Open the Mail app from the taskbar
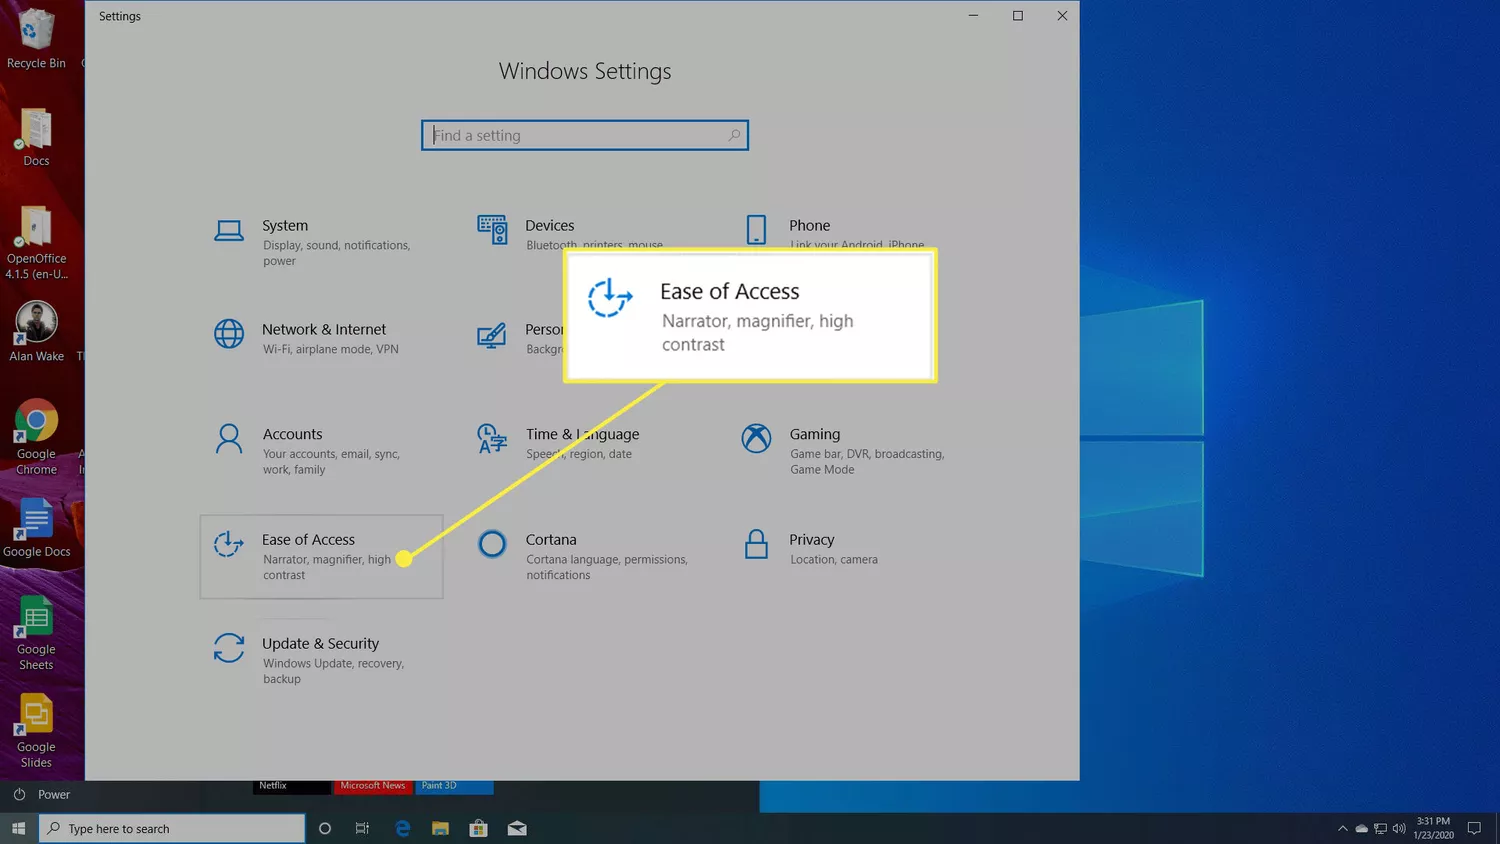Image resolution: width=1500 pixels, height=844 pixels. [517, 828]
